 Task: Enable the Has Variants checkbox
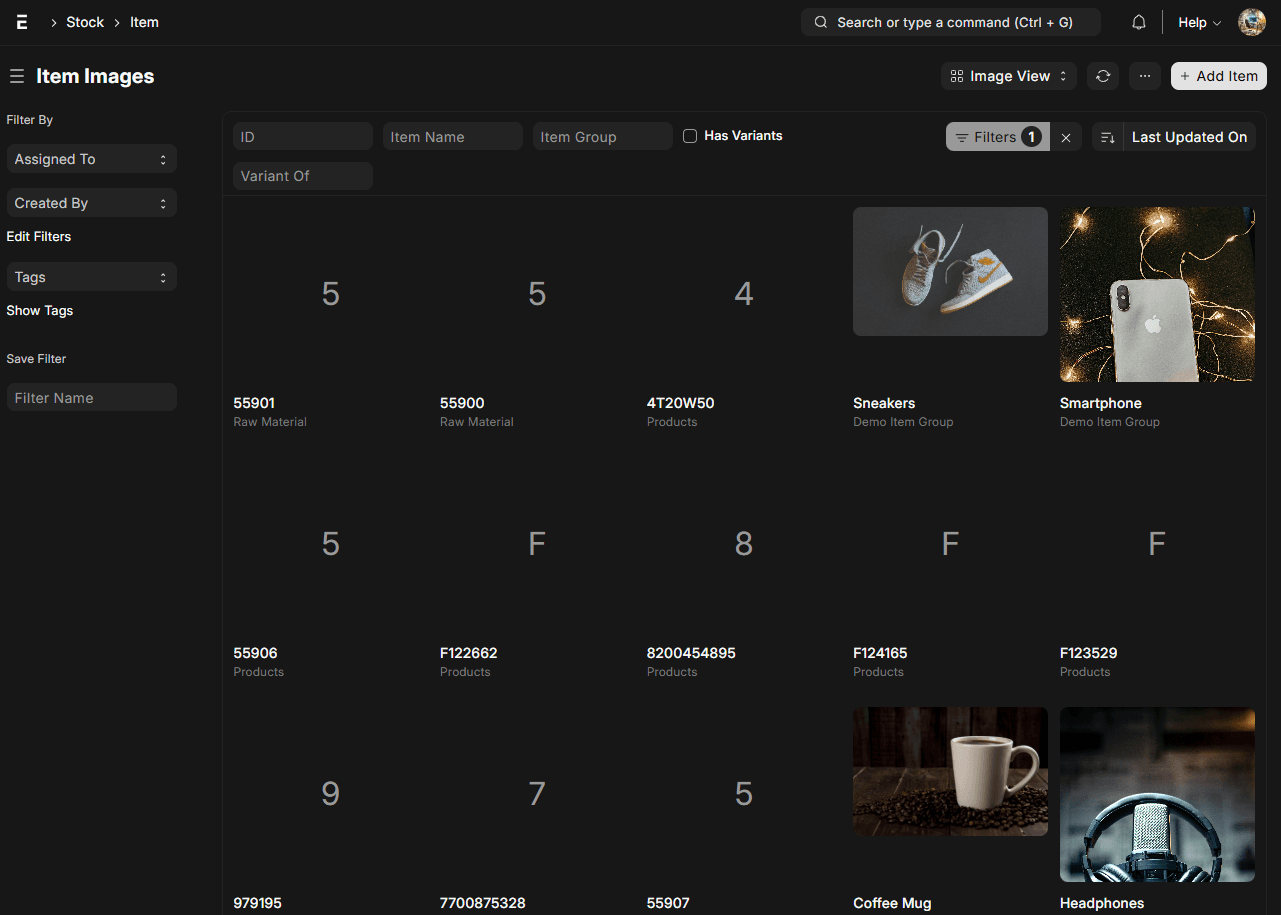(690, 136)
